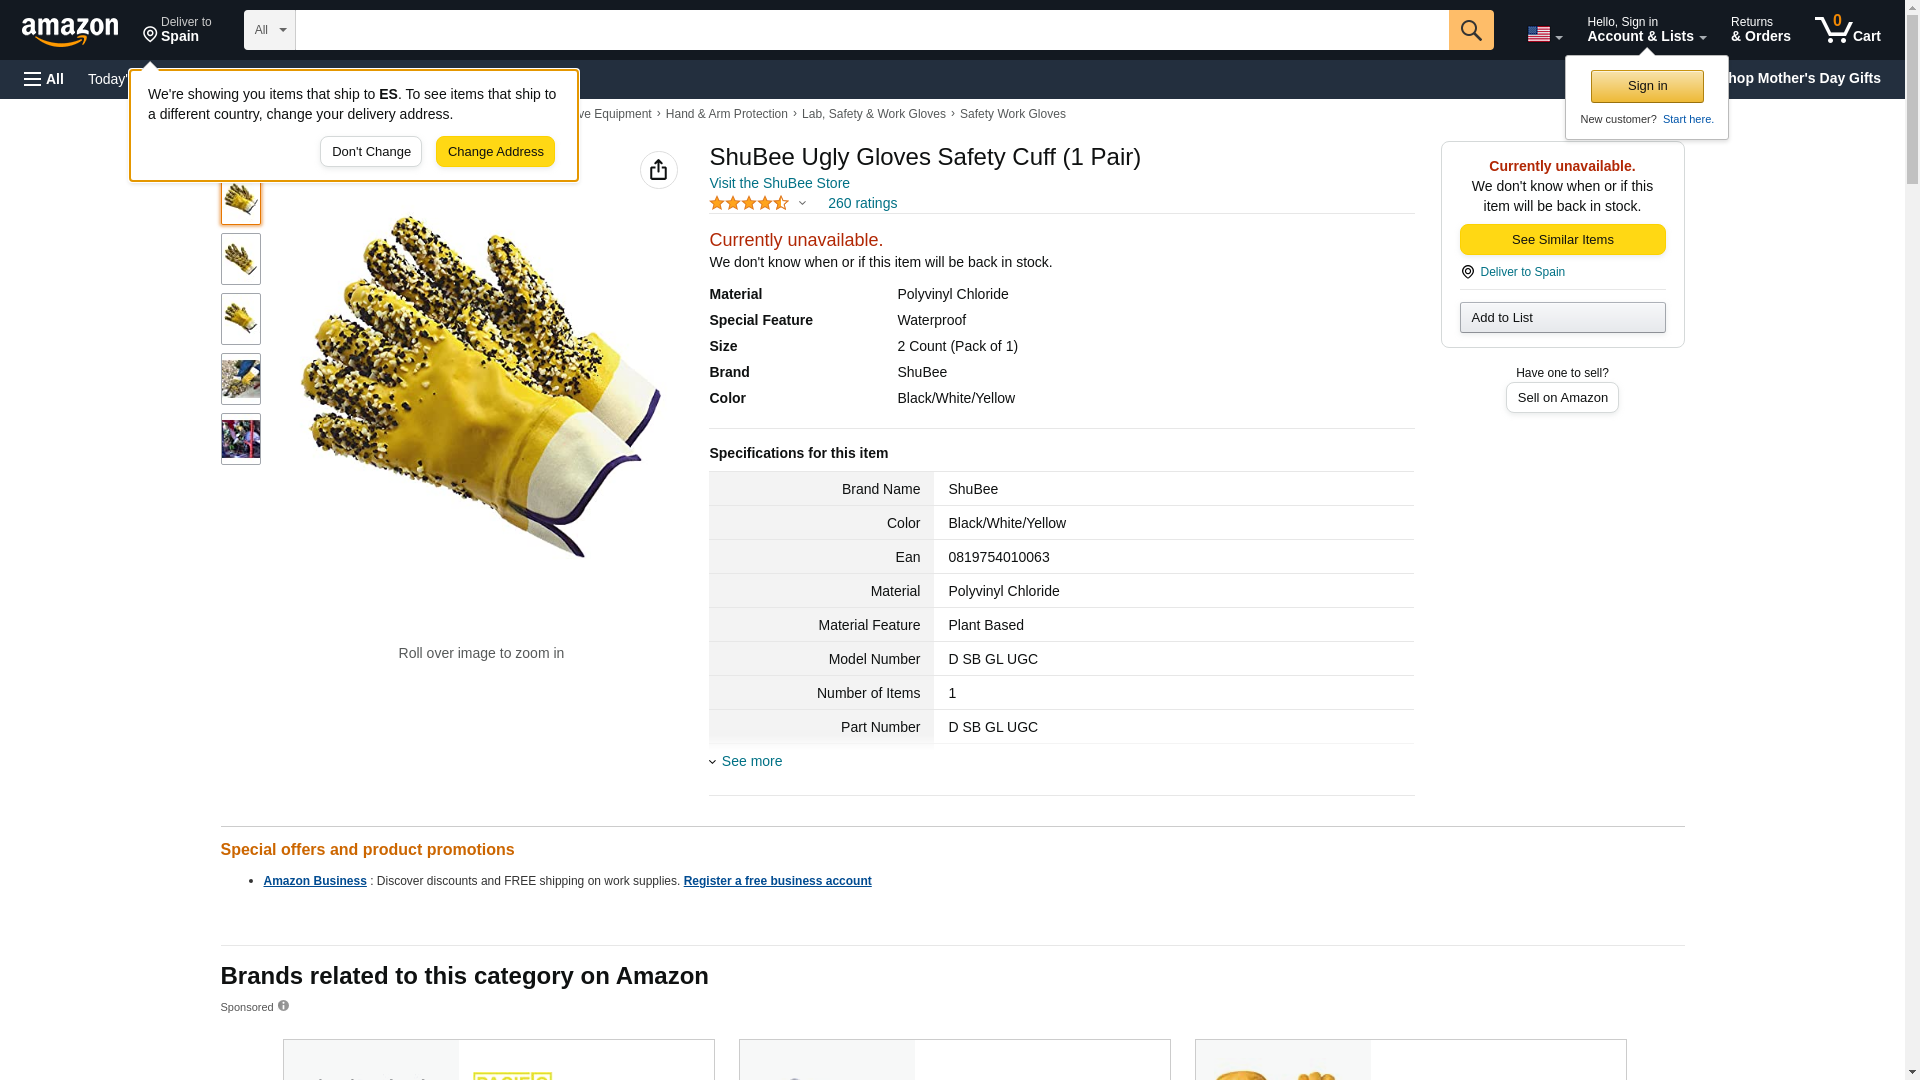Click Deliver to Spain location in header
This screenshot has width=1920, height=1080.
[x=177, y=30]
